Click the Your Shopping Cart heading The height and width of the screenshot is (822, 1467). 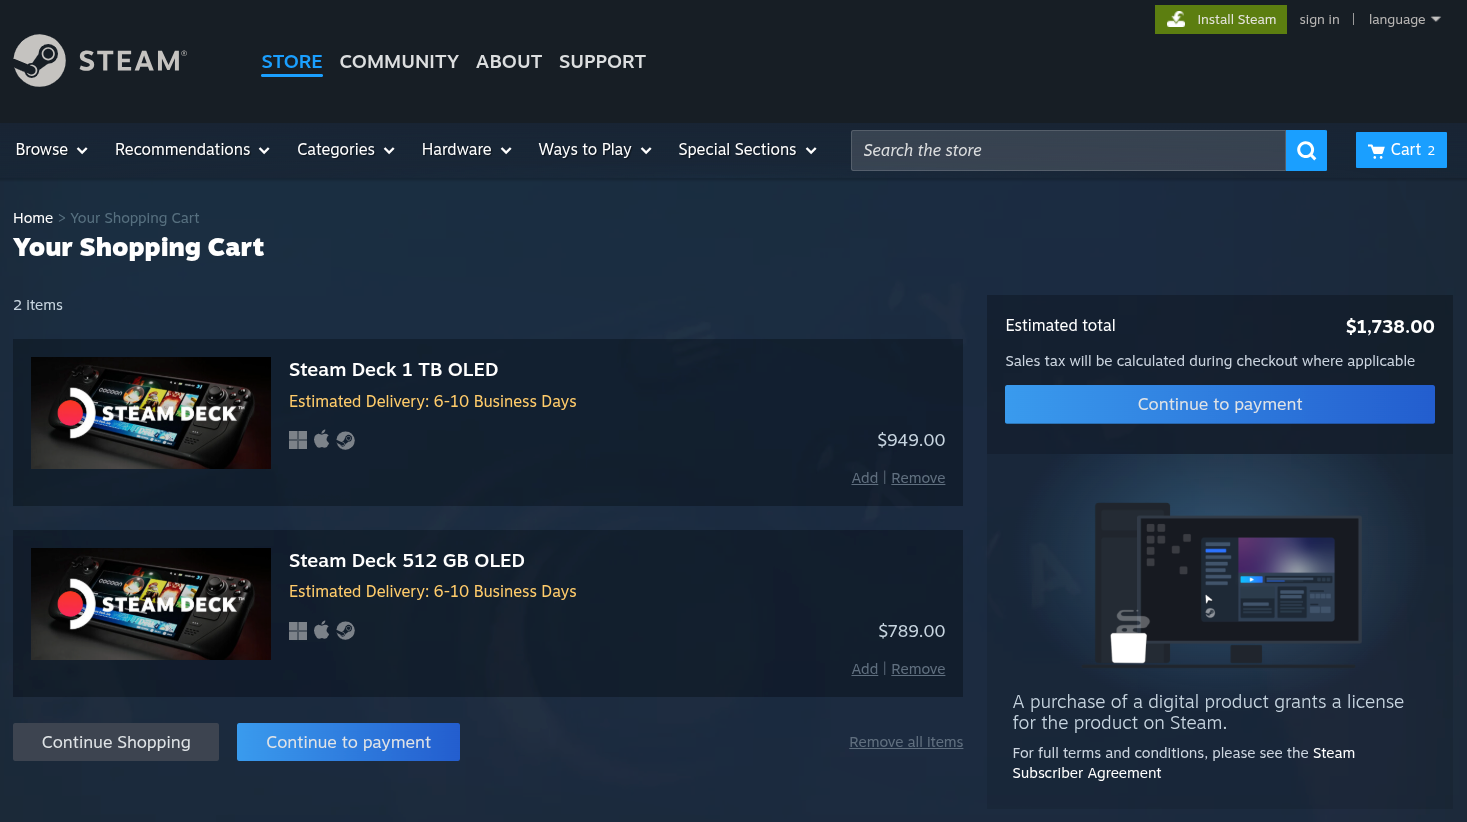[139, 247]
